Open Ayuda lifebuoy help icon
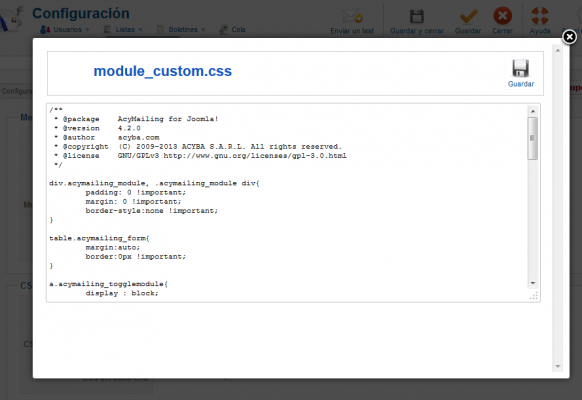This screenshot has height=400, width=582. [x=540, y=16]
